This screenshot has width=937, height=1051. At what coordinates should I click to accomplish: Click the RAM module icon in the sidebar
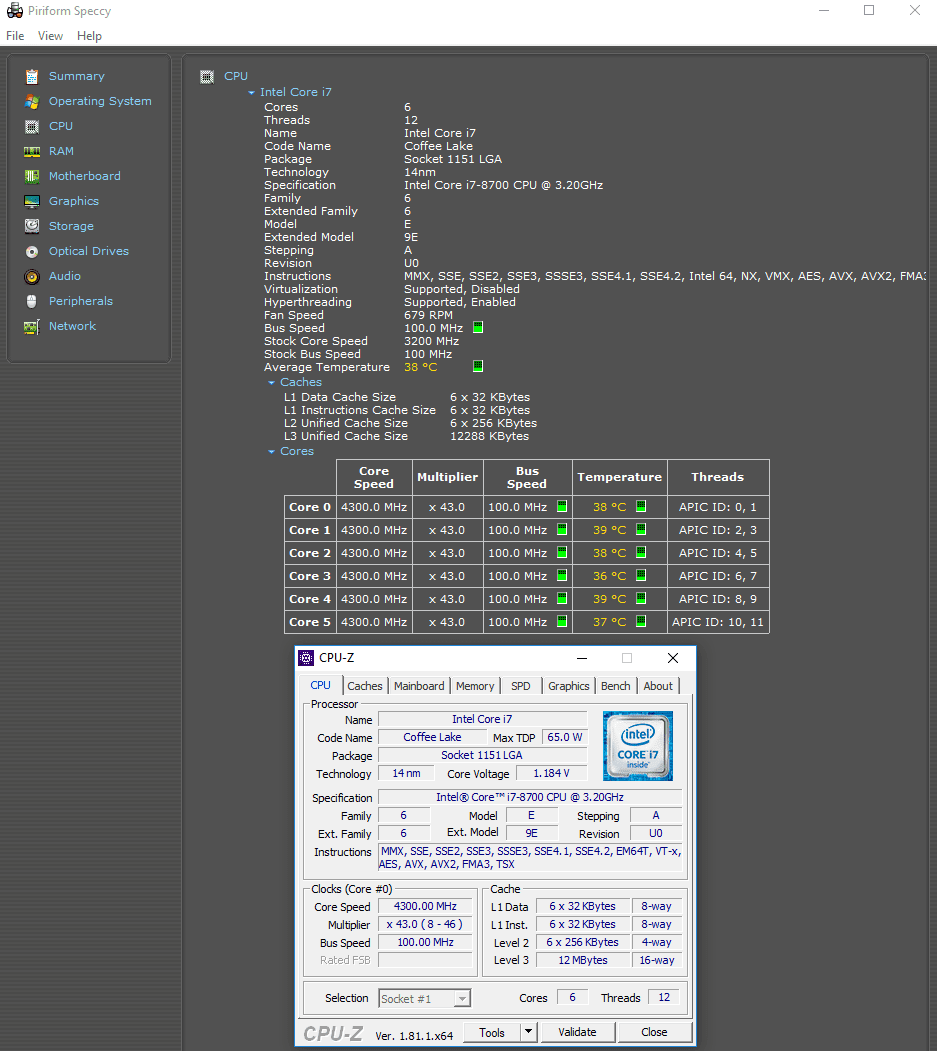32,151
